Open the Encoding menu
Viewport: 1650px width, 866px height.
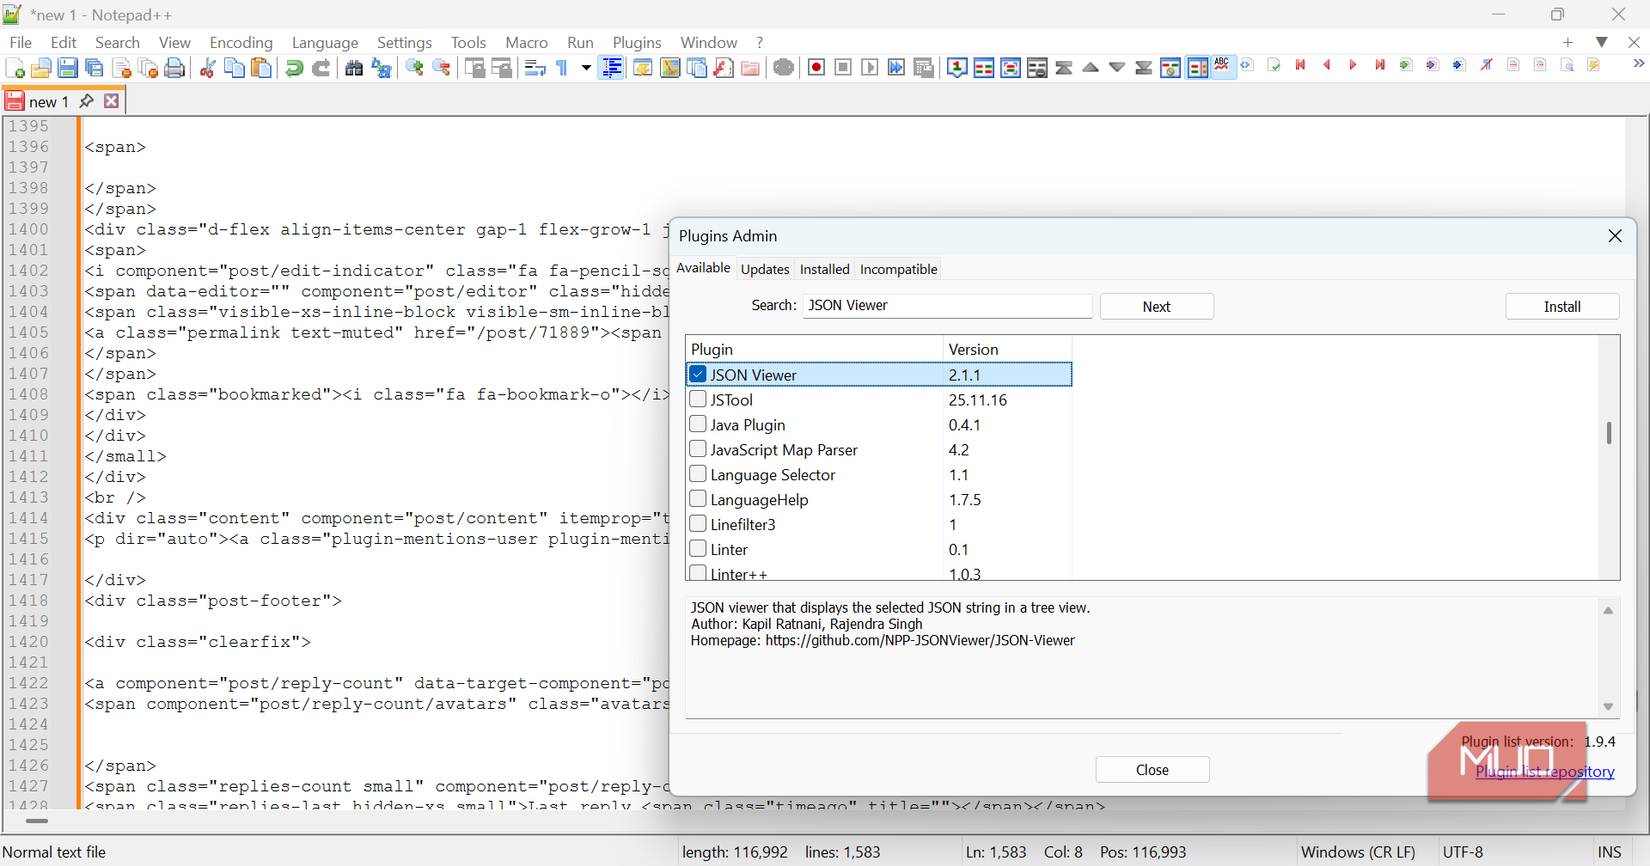tap(241, 42)
